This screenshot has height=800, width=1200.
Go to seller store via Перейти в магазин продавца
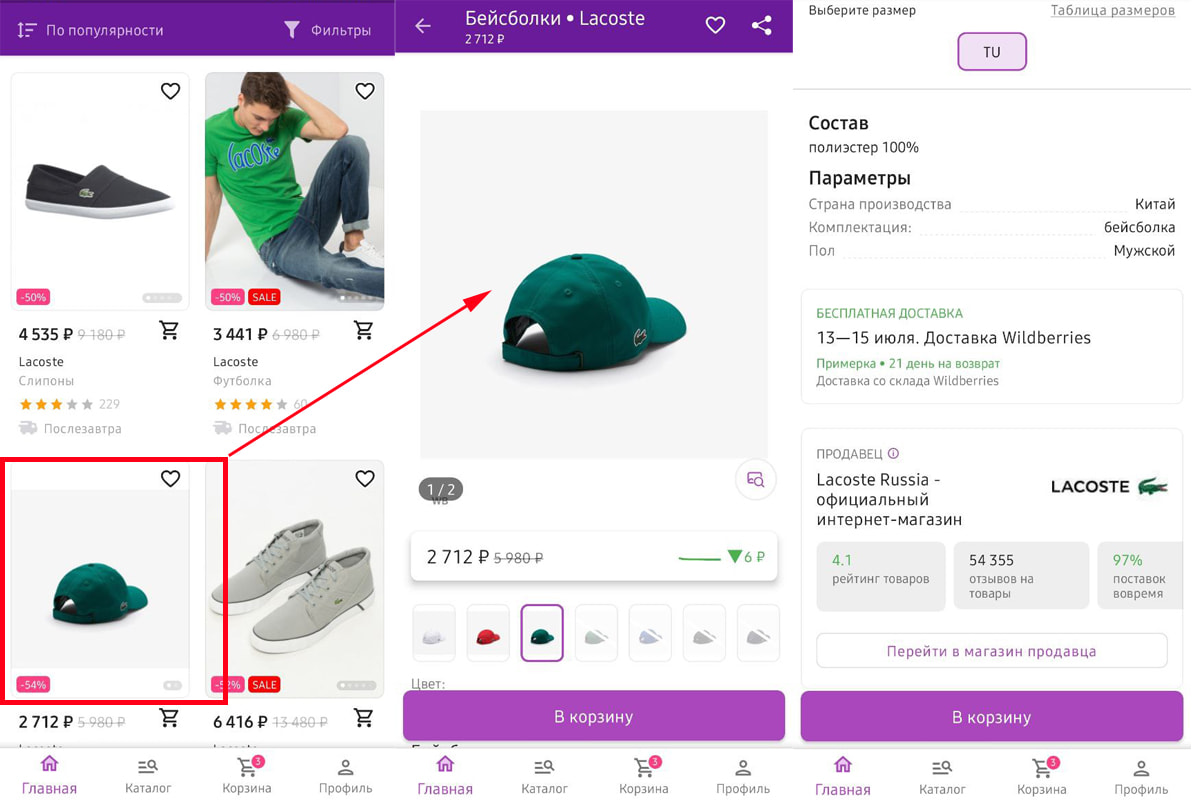992,651
